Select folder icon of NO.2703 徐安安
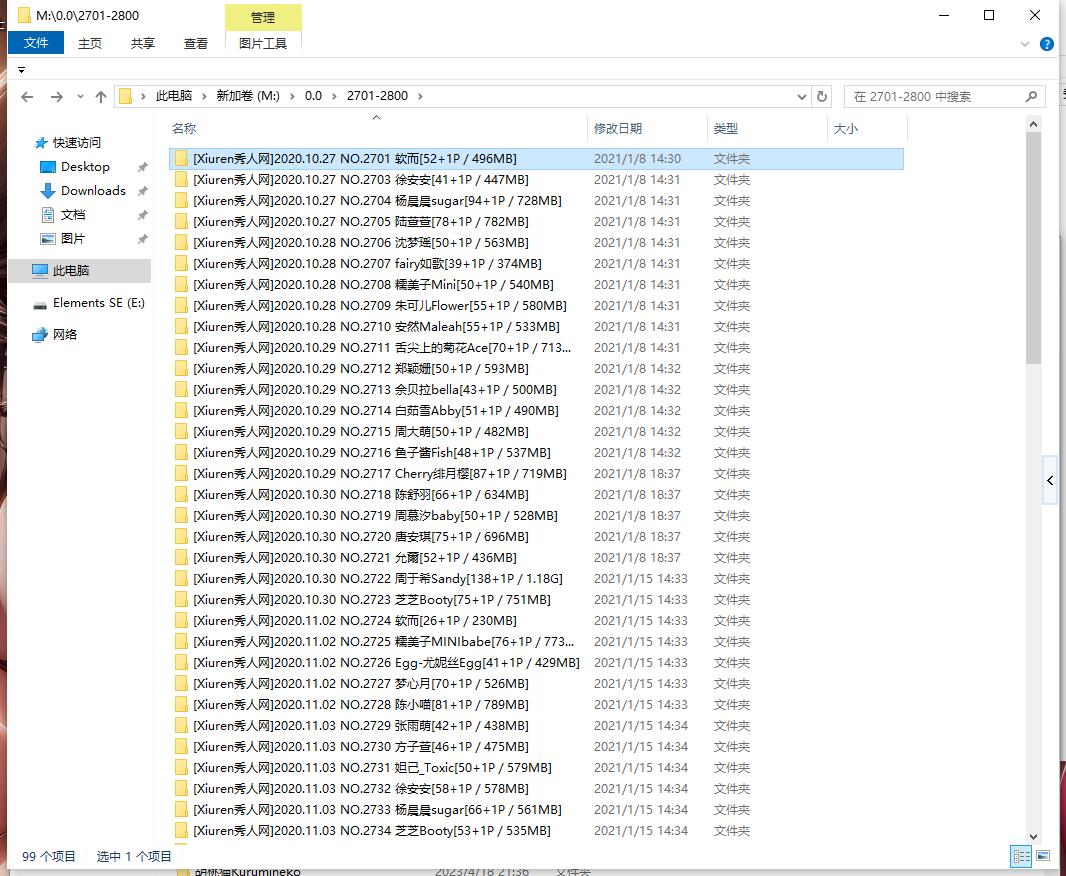Image resolution: width=1066 pixels, height=876 pixels. click(181, 179)
